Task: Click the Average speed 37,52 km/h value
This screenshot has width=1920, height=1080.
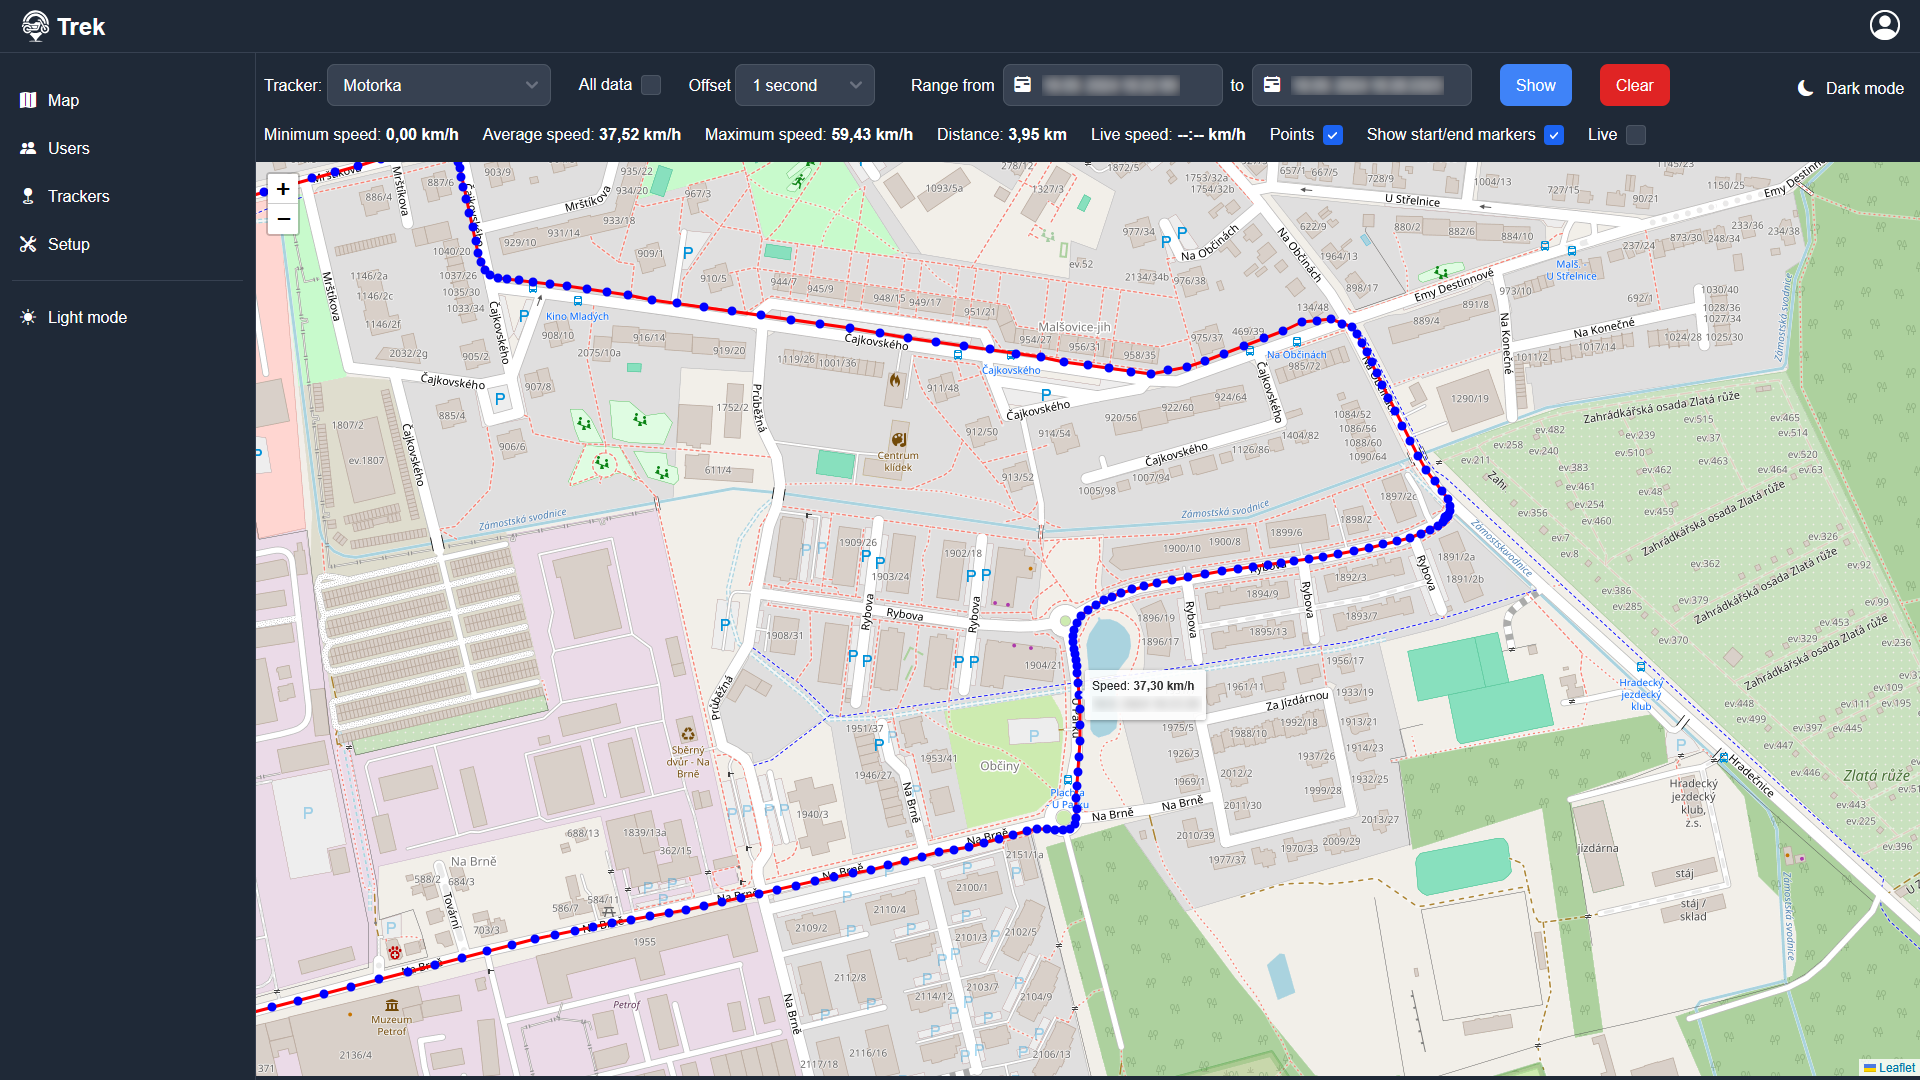Action: [640, 135]
